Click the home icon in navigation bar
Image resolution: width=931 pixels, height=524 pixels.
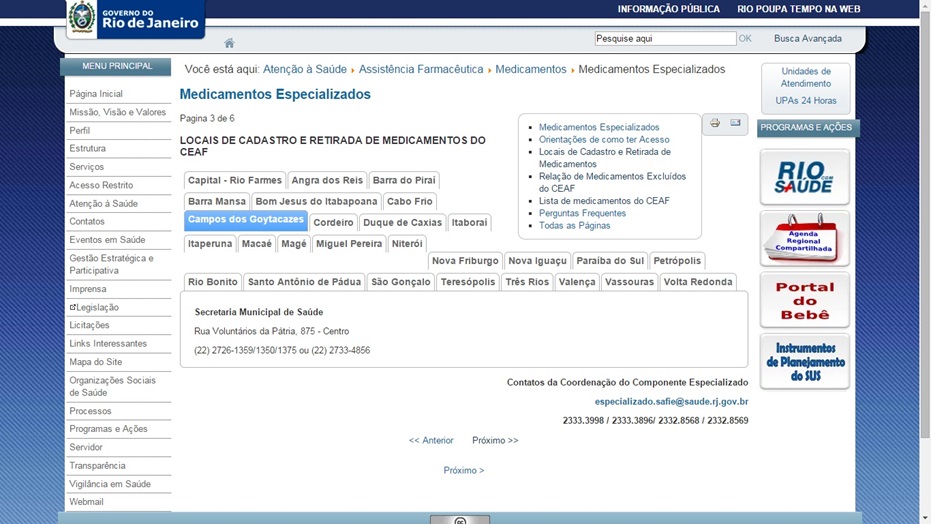(x=229, y=43)
